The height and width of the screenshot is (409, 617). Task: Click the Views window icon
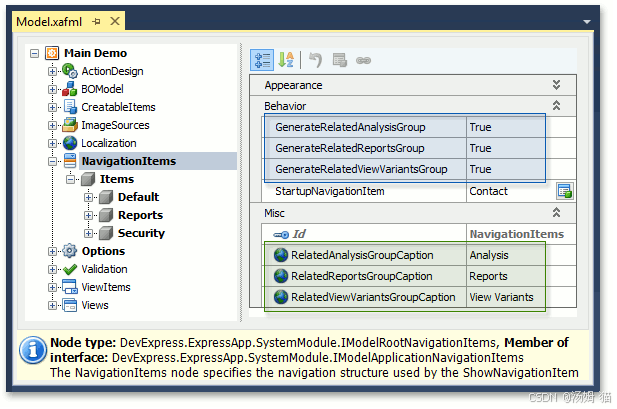(70, 305)
